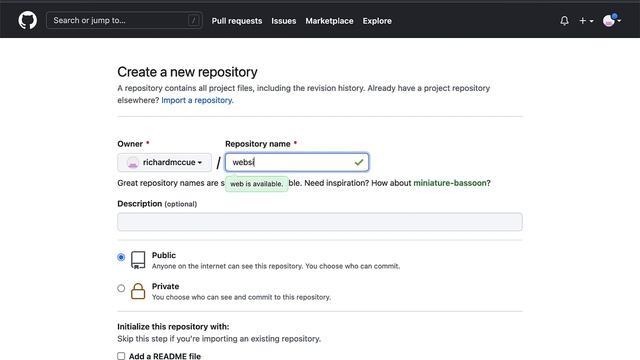Viewport: 640px width, 360px height.
Task: Open the GitHub home logo
Action: (27, 20)
